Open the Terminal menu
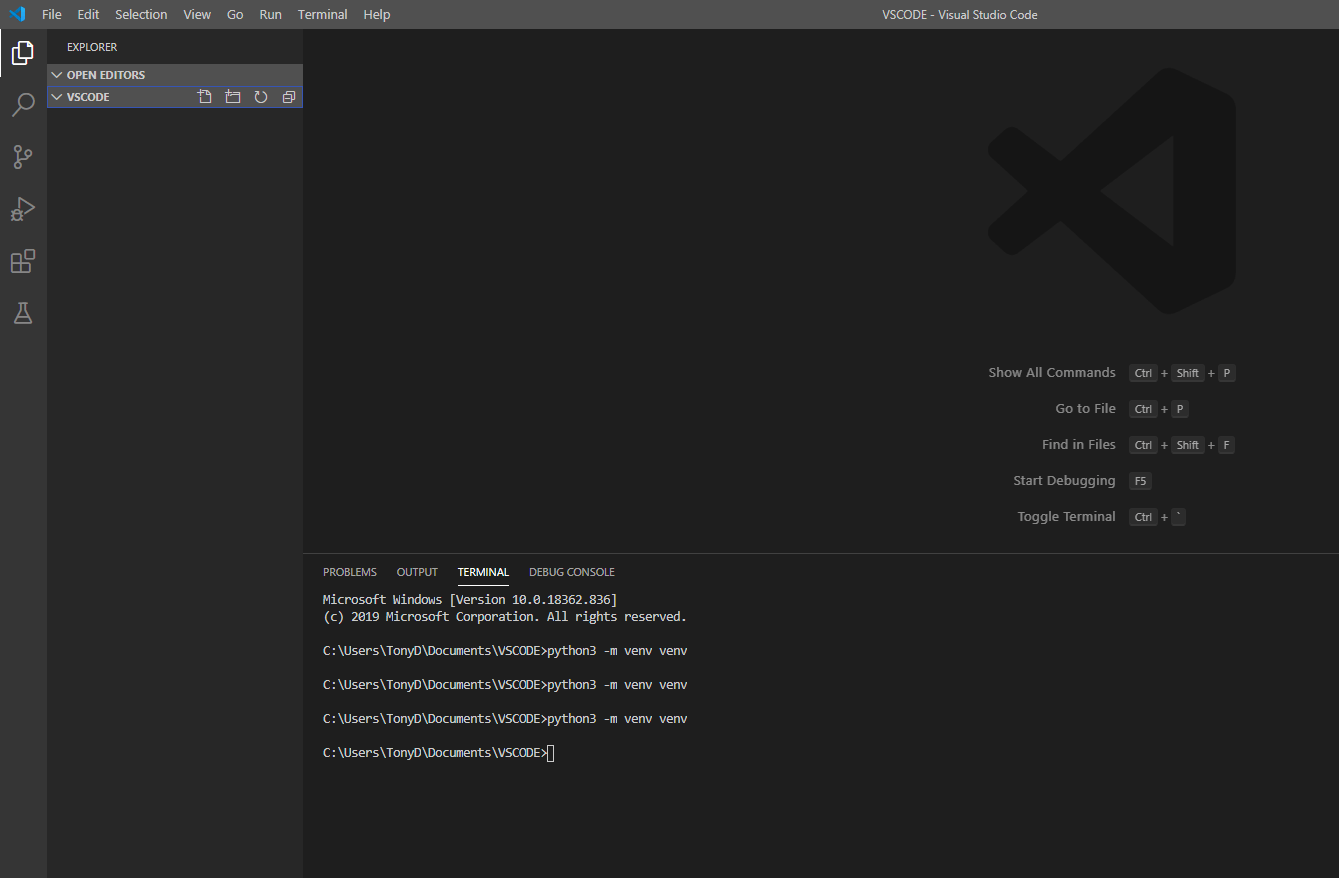The height and width of the screenshot is (878, 1339). [322, 14]
